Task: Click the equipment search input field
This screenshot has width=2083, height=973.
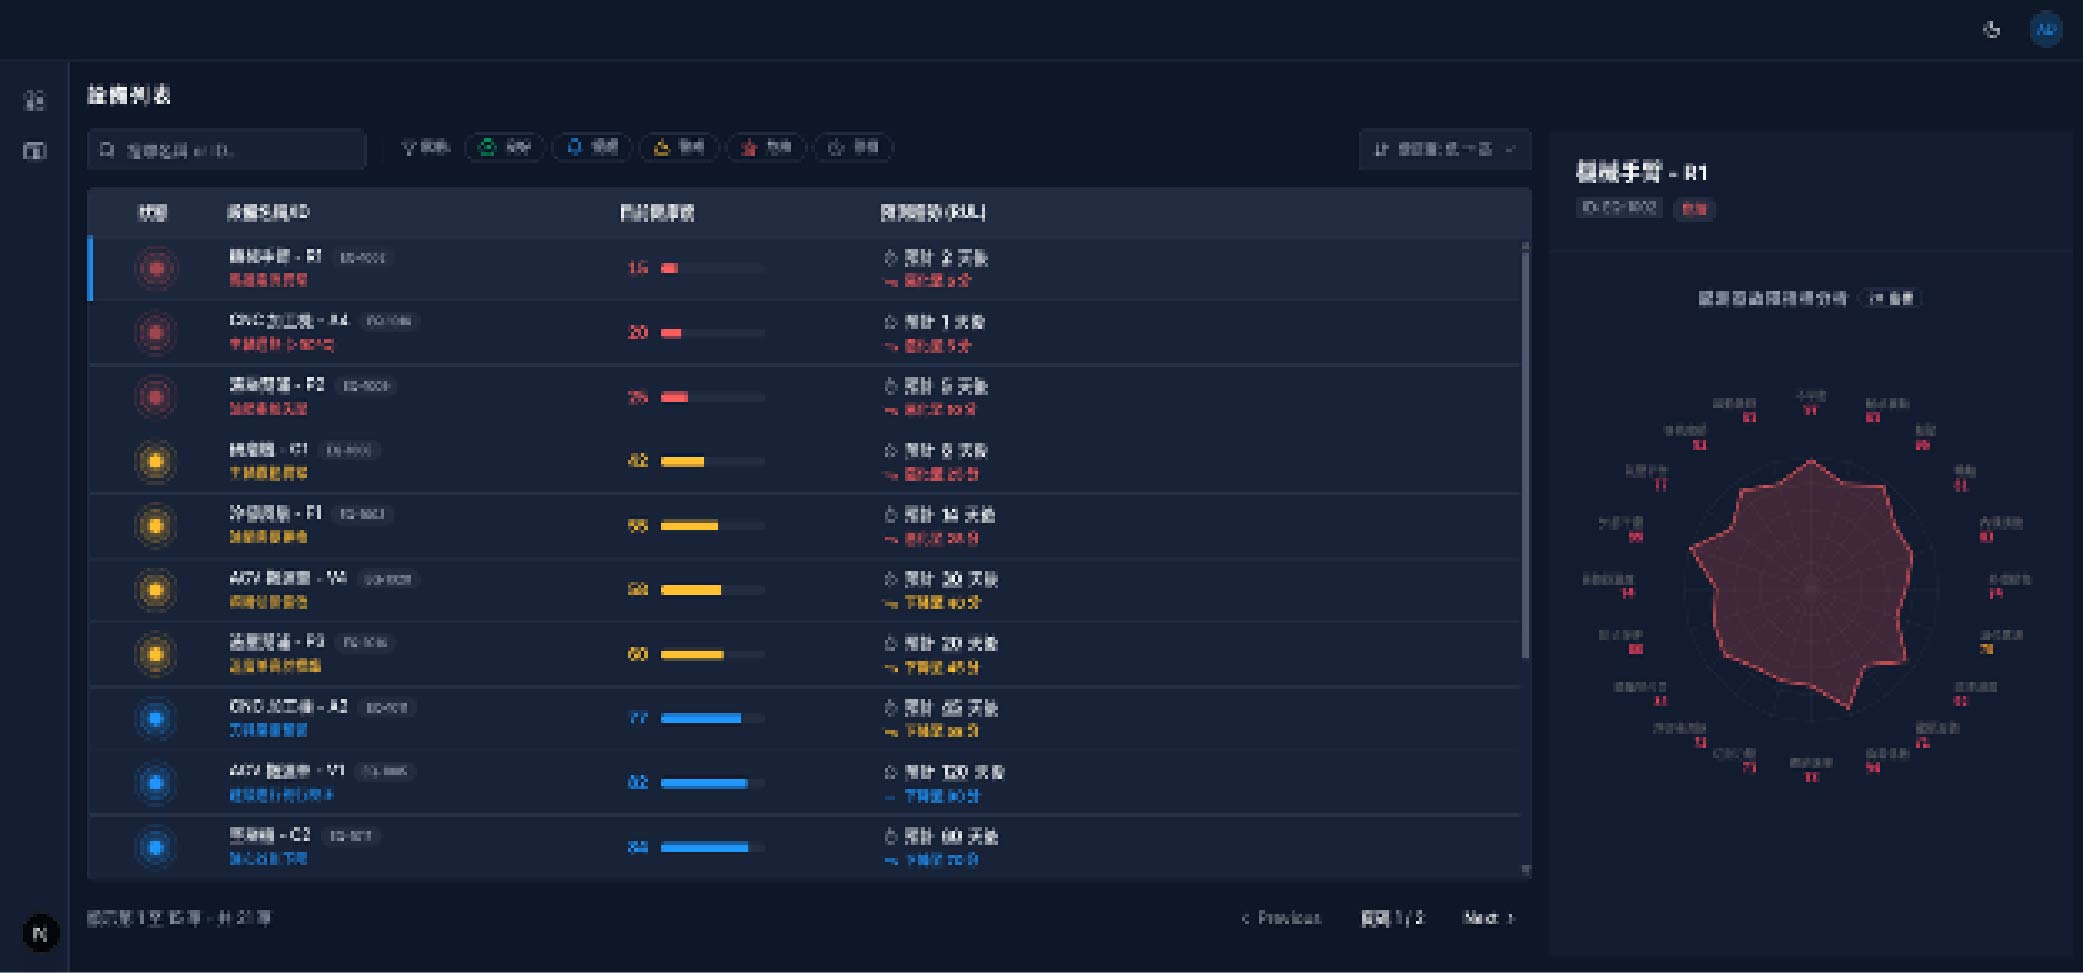Action: pyautogui.click(x=228, y=150)
